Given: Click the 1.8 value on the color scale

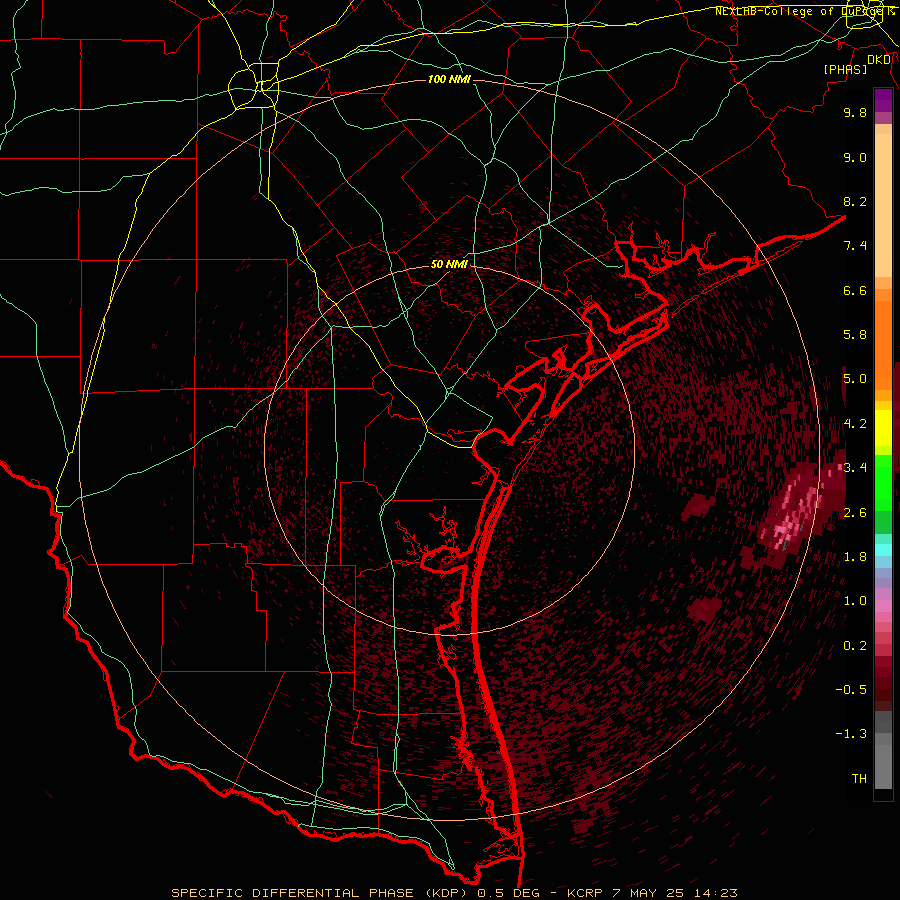Looking at the screenshot, I should point(855,557).
